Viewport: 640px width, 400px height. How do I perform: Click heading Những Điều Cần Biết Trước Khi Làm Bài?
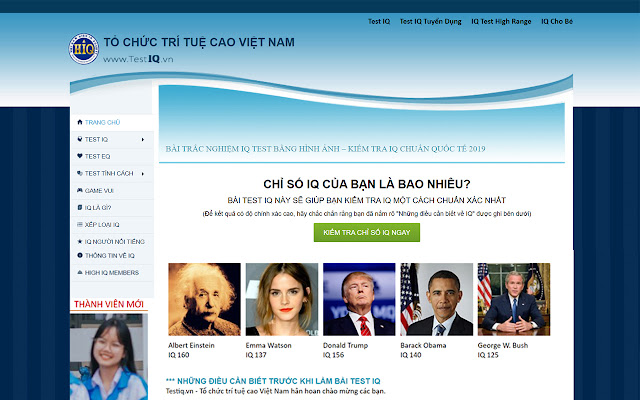click(273, 381)
